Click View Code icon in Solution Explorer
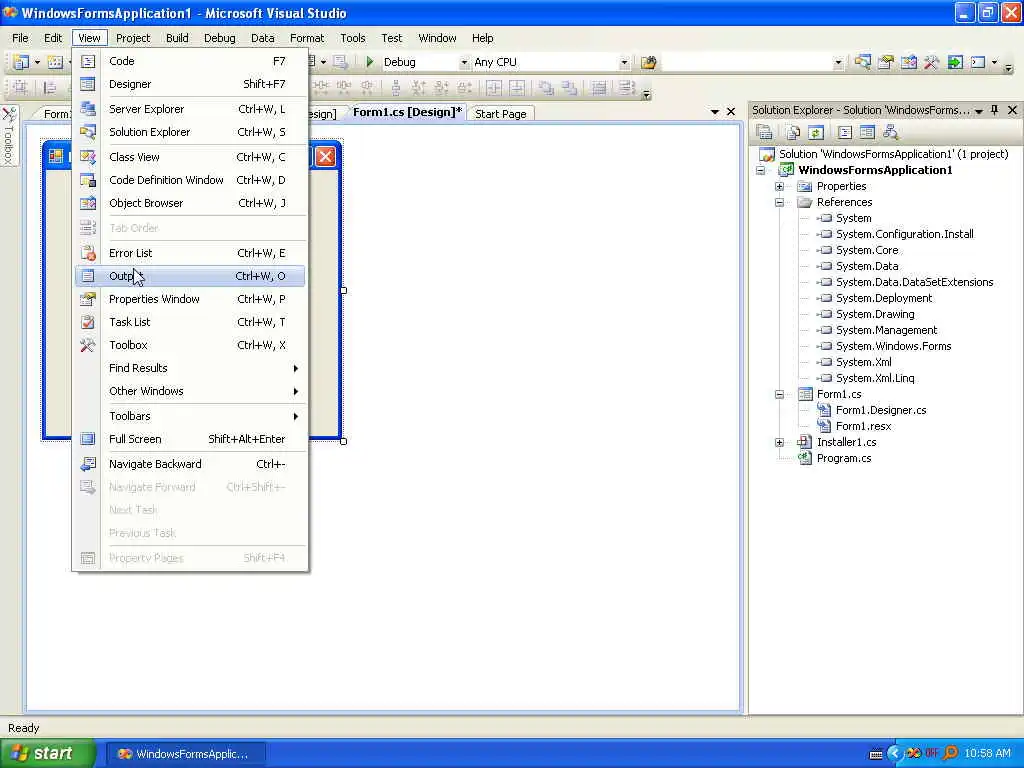Image resolution: width=1024 pixels, height=768 pixels. 845,133
